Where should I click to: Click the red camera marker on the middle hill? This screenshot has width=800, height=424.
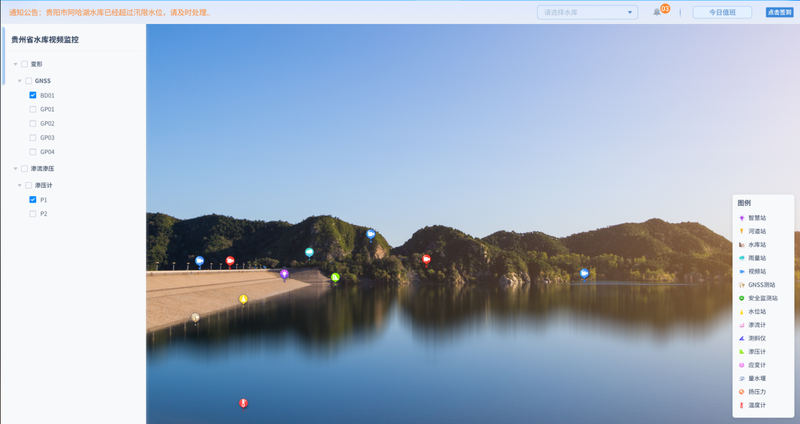(x=427, y=260)
